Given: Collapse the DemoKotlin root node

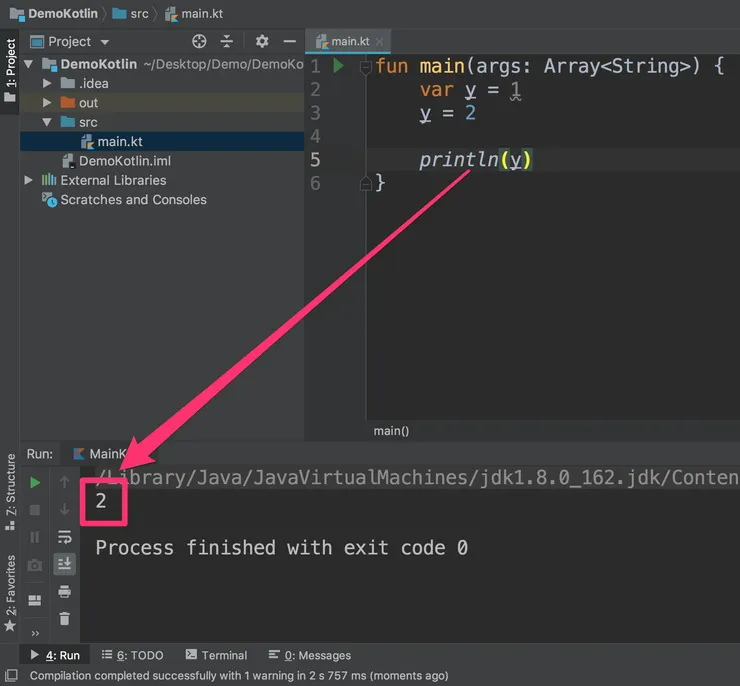Looking at the screenshot, I should 28,64.
